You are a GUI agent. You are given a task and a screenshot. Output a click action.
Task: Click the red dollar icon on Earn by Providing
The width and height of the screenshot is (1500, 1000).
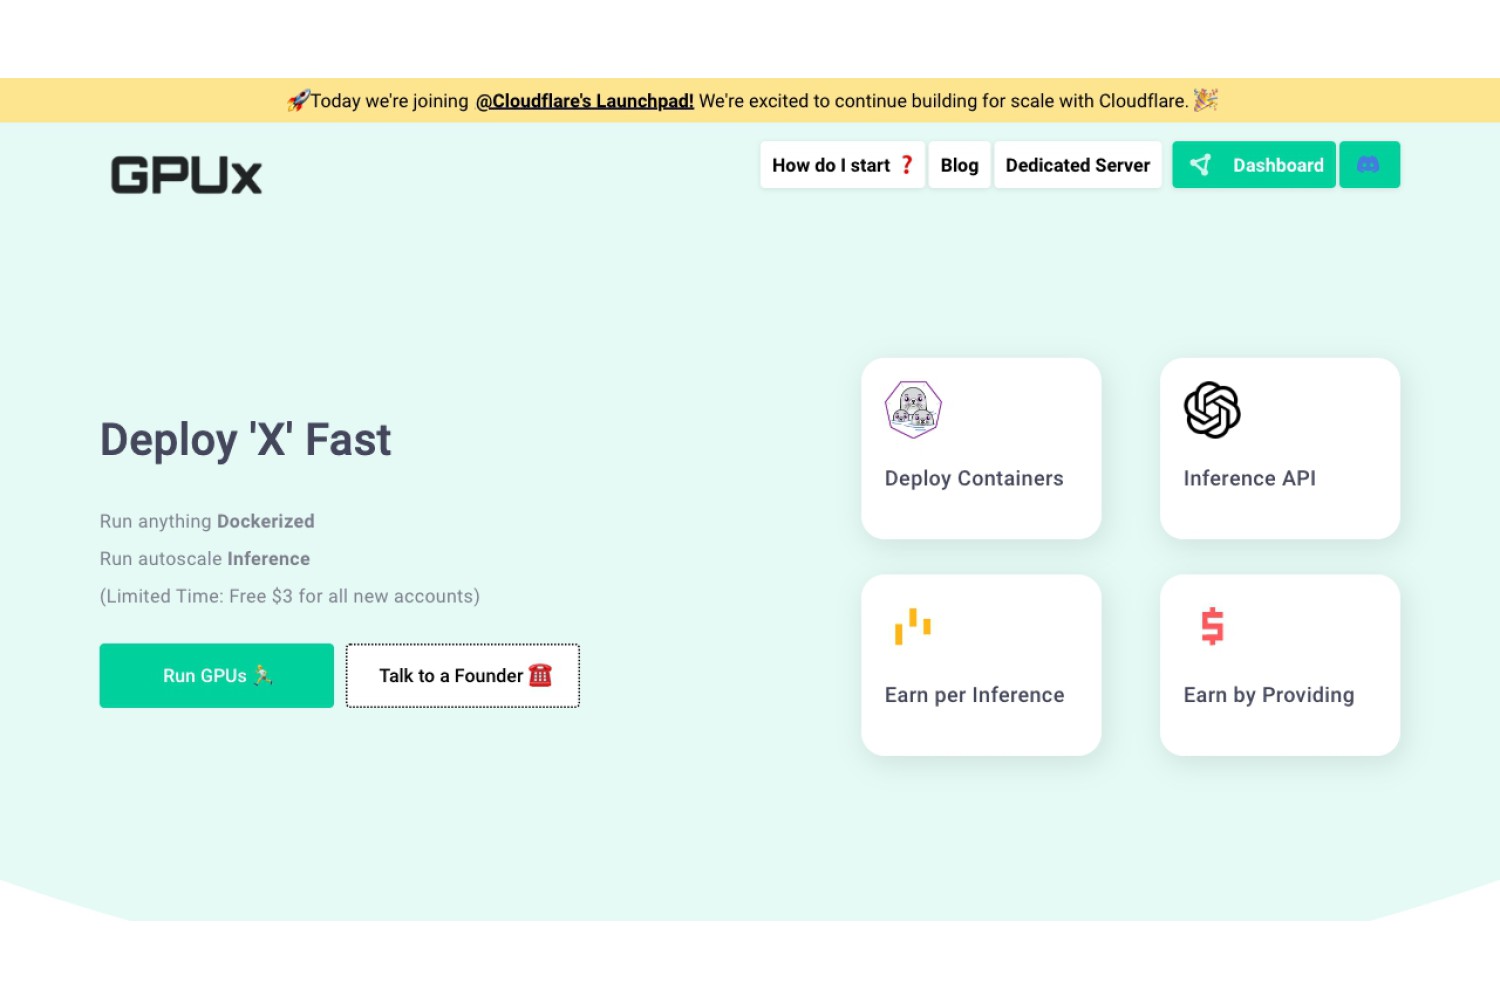click(1212, 627)
